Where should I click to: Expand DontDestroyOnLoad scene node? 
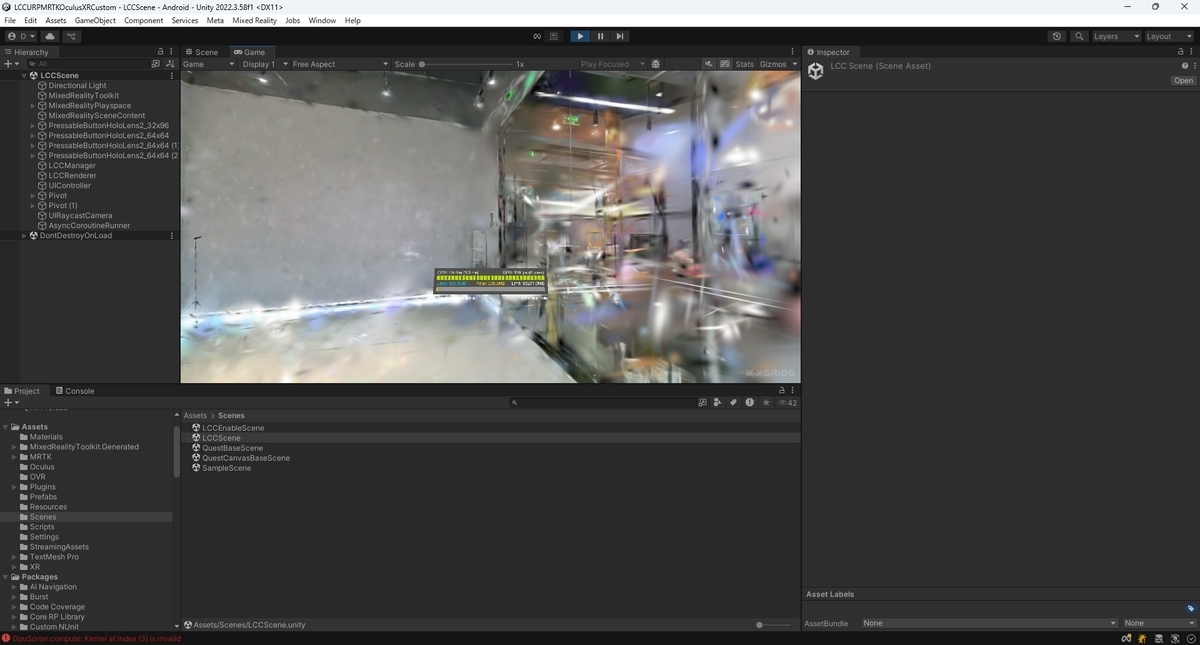point(24,235)
